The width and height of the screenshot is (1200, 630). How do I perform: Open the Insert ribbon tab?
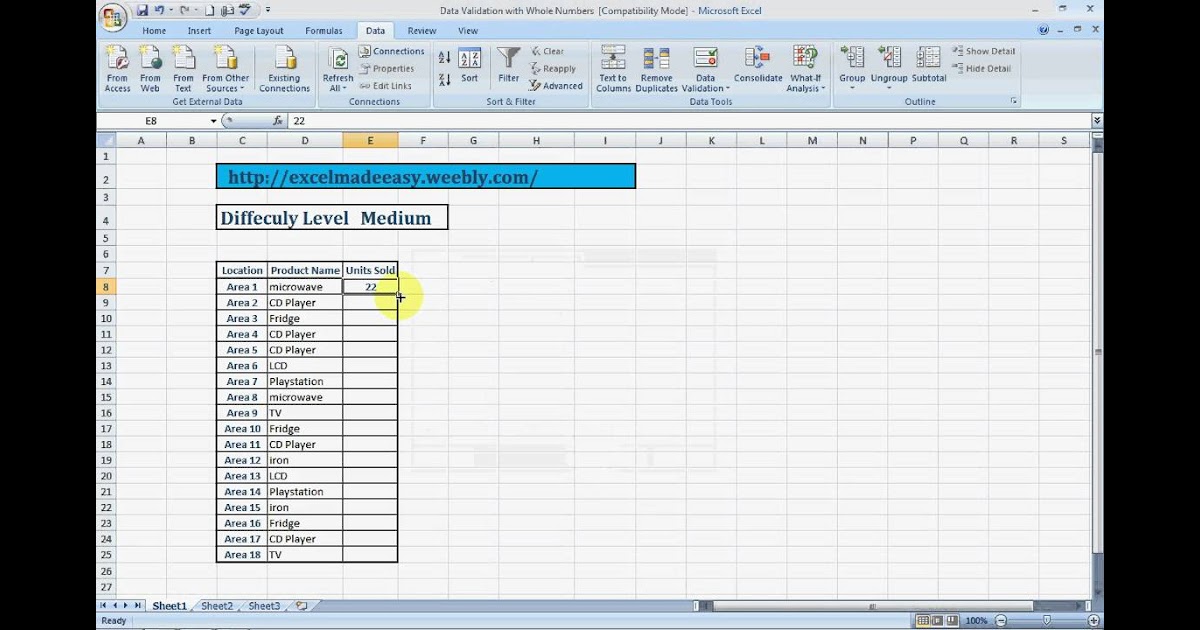coord(199,31)
